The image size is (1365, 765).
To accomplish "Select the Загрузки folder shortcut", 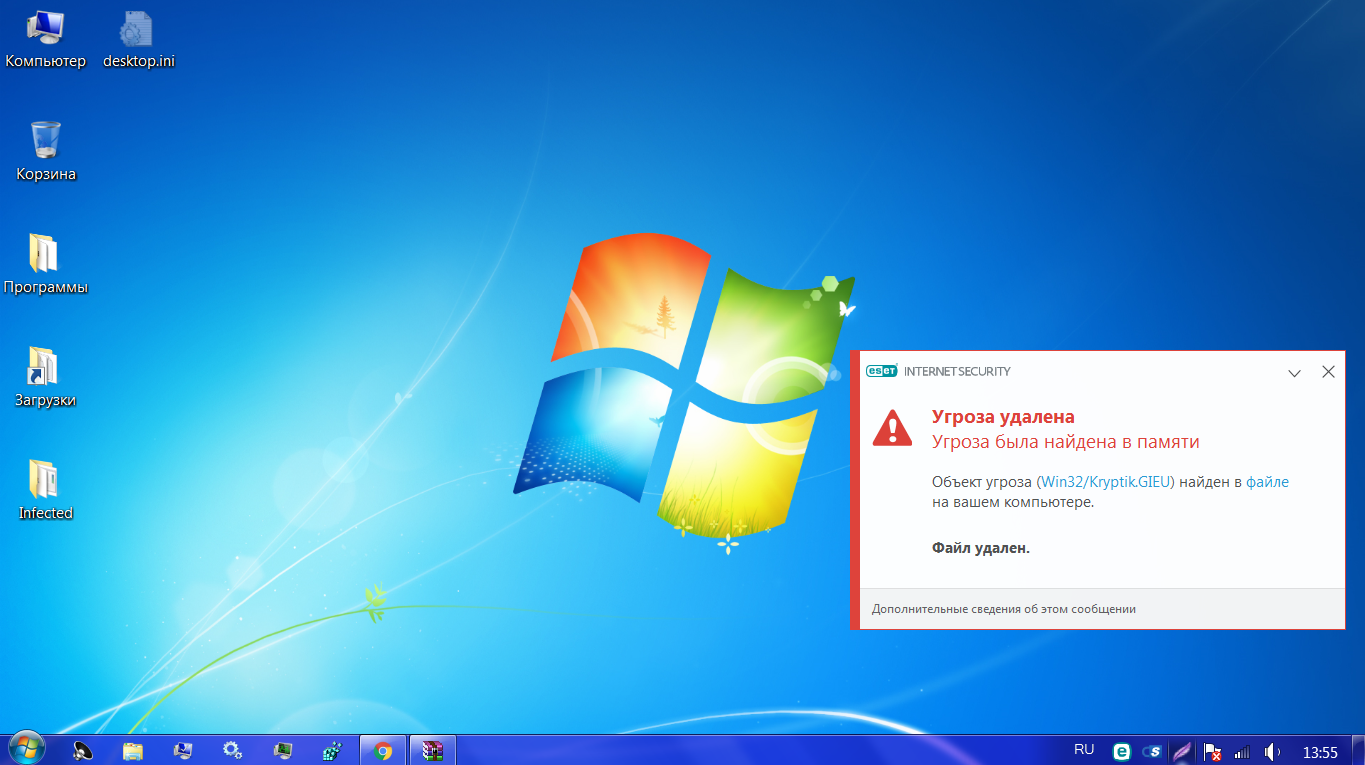I will [x=46, y=378].
